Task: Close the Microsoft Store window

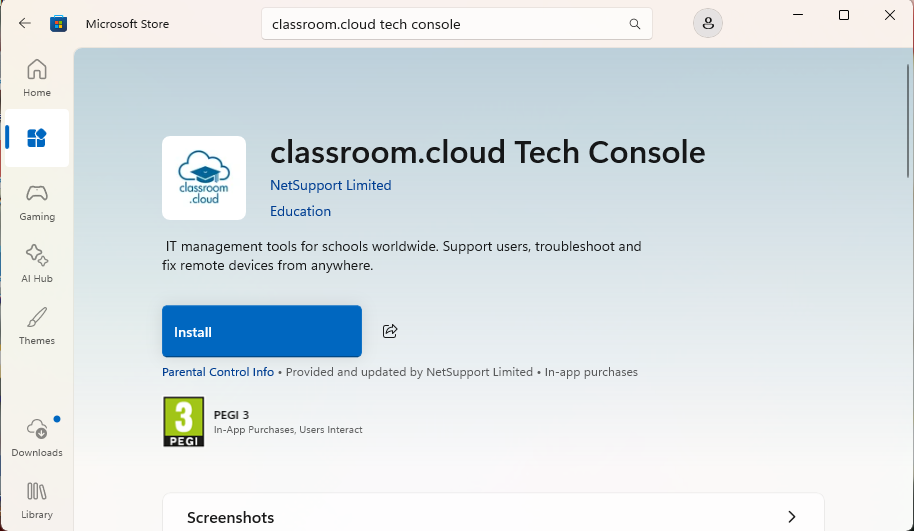Action: 890,15
